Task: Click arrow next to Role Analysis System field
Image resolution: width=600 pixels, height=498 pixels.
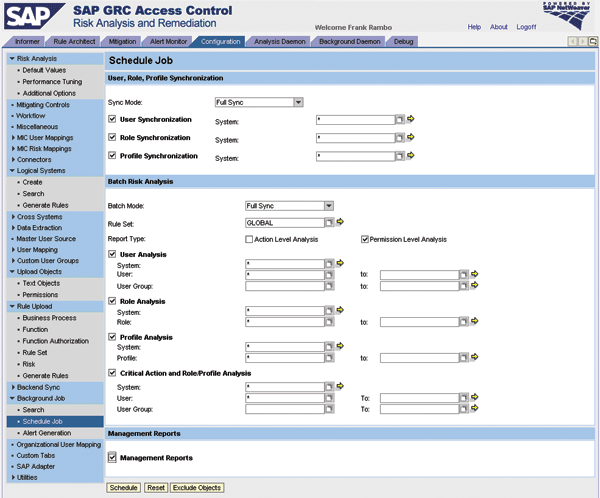Action: coord(340,311)
